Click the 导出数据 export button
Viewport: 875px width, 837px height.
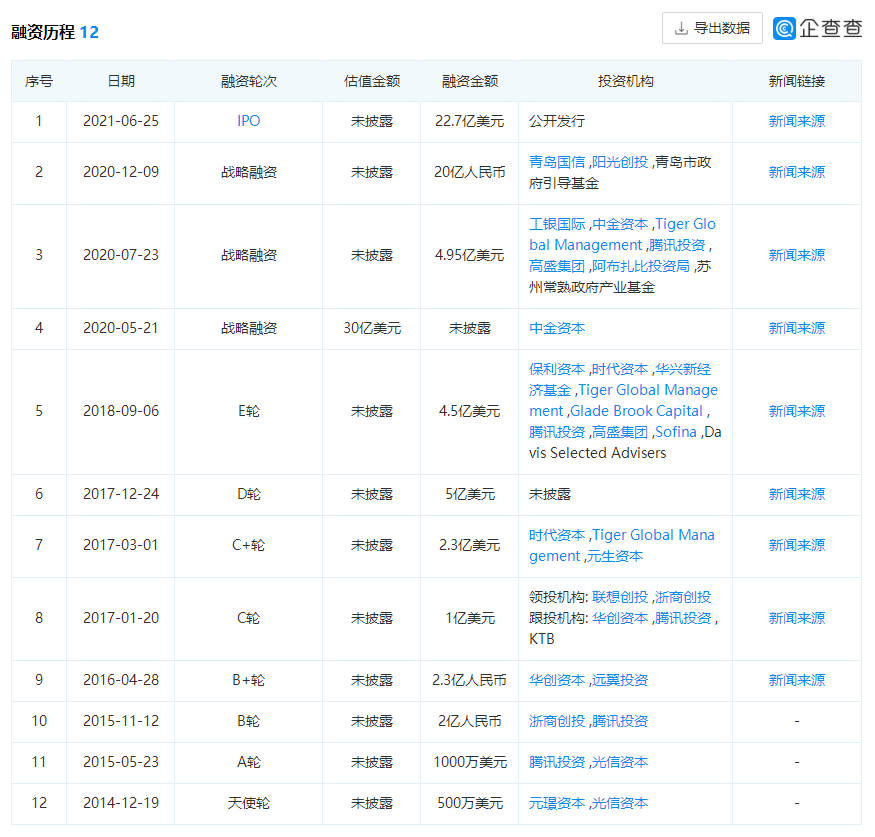click(x=712, y=28)
